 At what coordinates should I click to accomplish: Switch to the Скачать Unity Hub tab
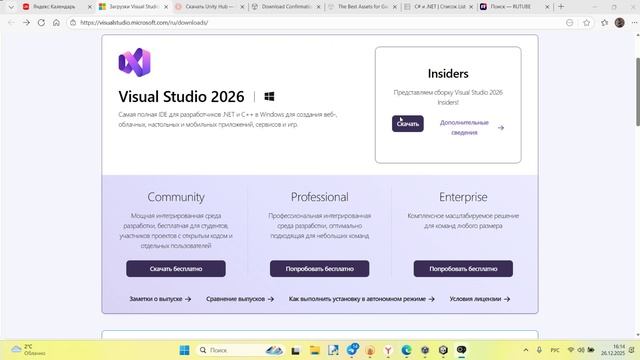click(x=209, y=7)
